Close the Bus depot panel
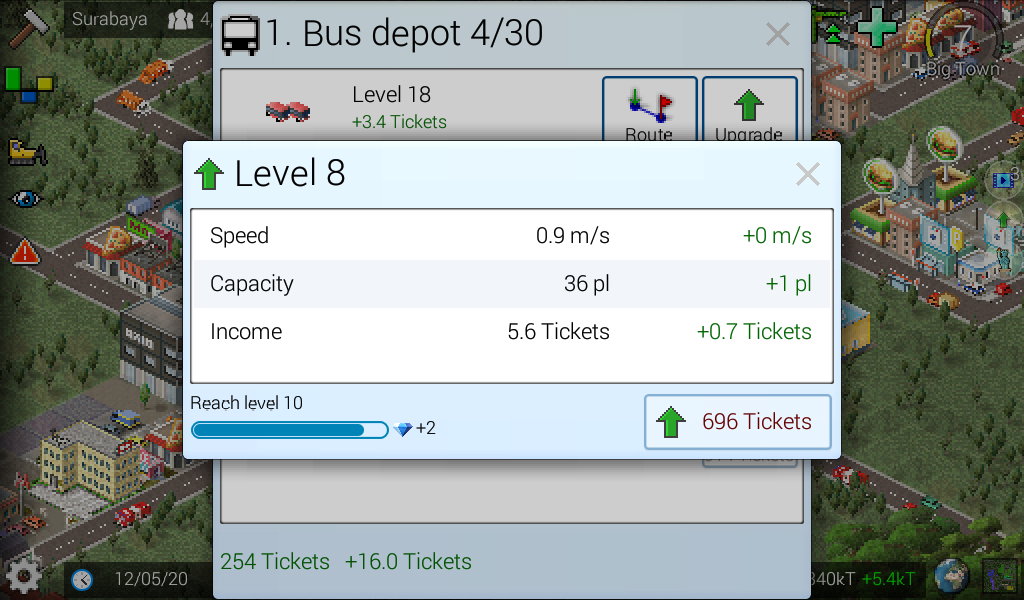Viewport: 1024px width, 600px height. (778, 34)
